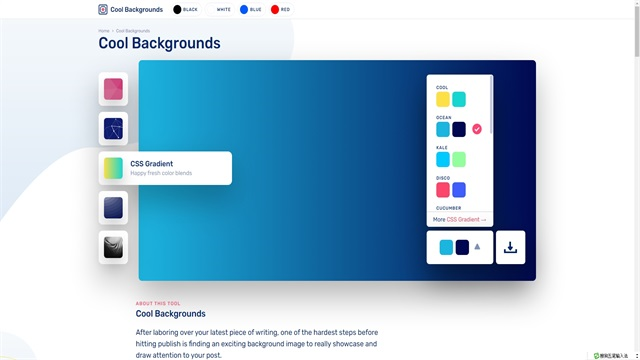Click the gradient list scrollbar
The width and height of the screenshot is (640, 360).
click(x=491, y=105)
